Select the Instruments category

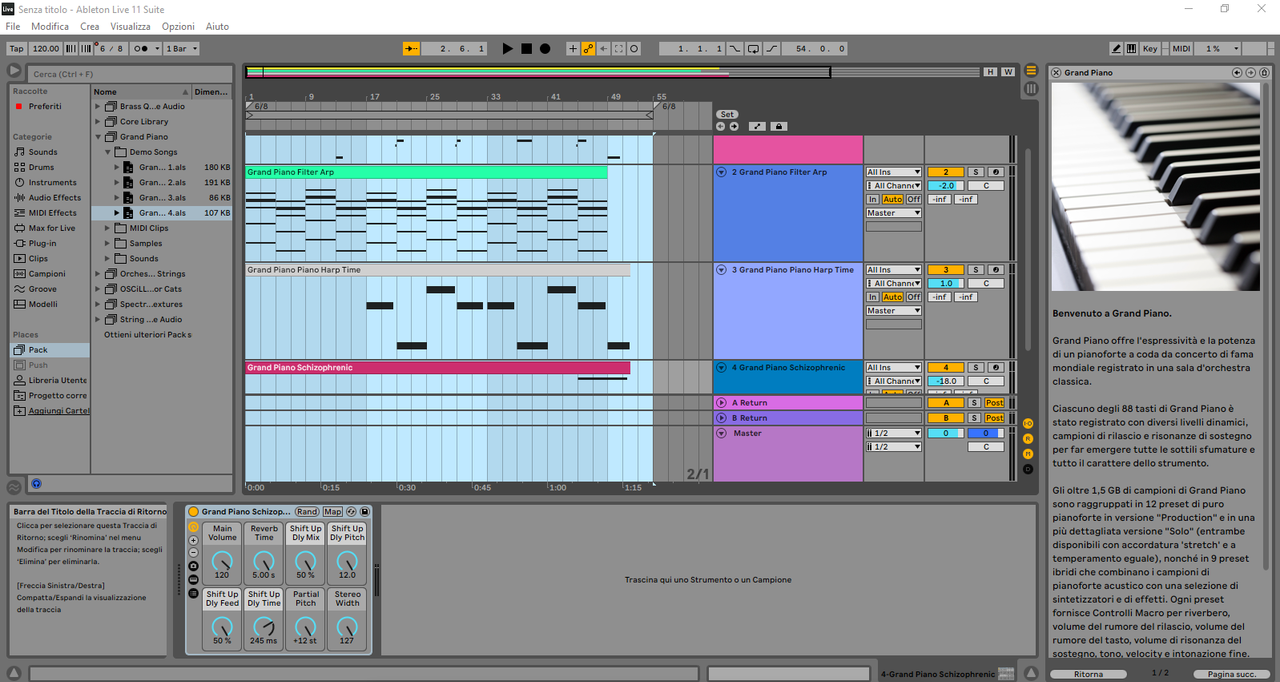[x=52, y=182]
